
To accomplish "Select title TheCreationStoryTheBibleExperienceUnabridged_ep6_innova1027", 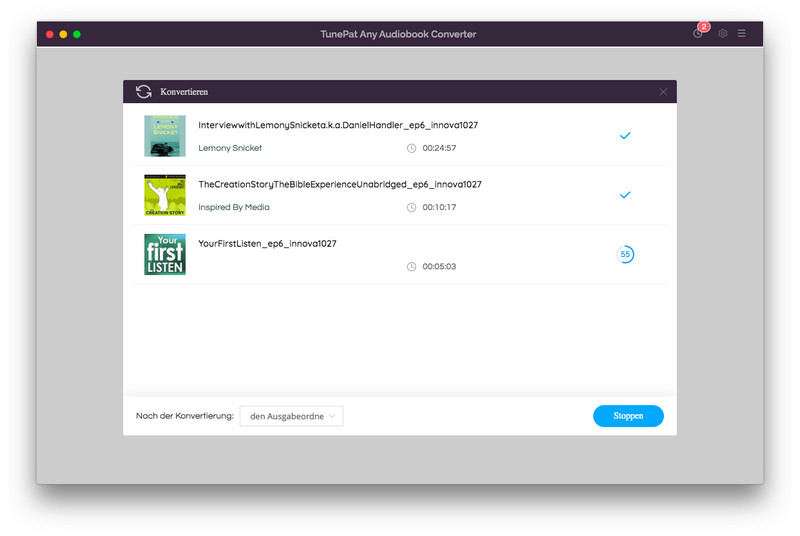I will point(340,184).
